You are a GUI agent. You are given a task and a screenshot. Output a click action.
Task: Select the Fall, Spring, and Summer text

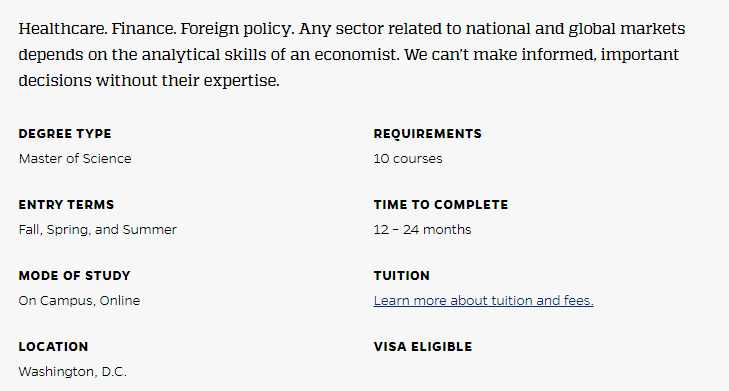coord(98,230)
